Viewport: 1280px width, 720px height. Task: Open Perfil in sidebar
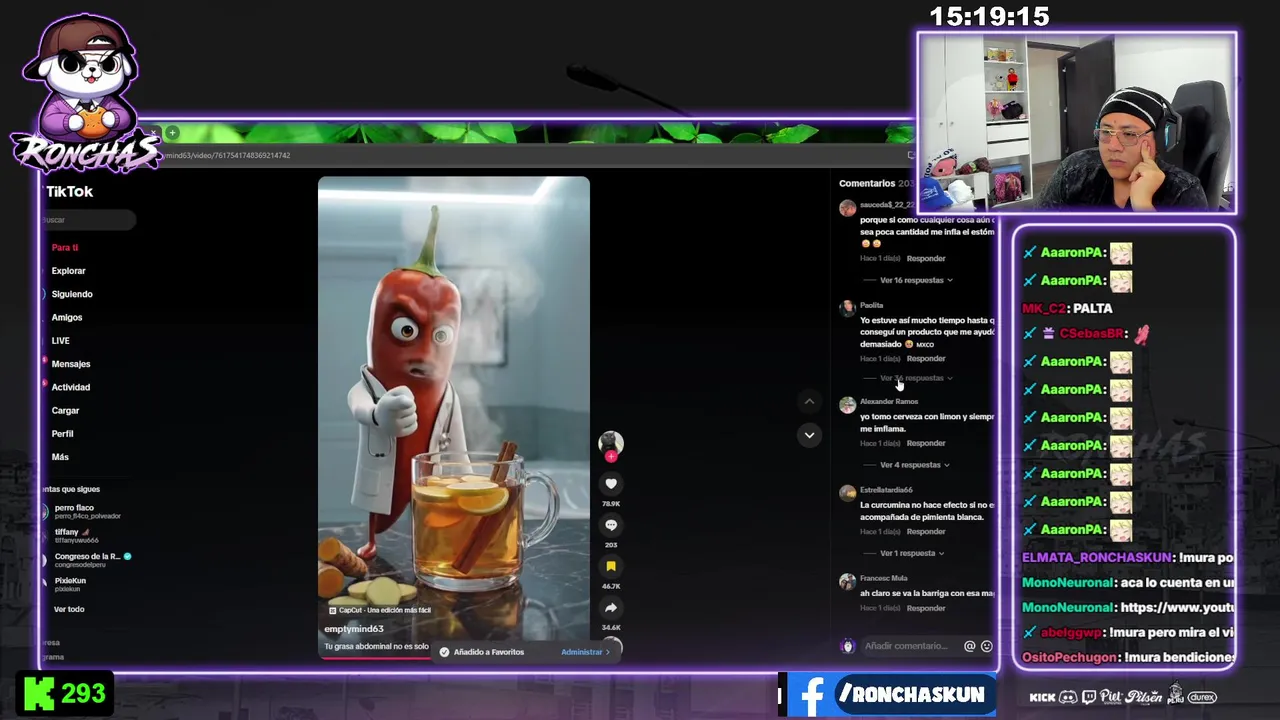click(62, 434)
